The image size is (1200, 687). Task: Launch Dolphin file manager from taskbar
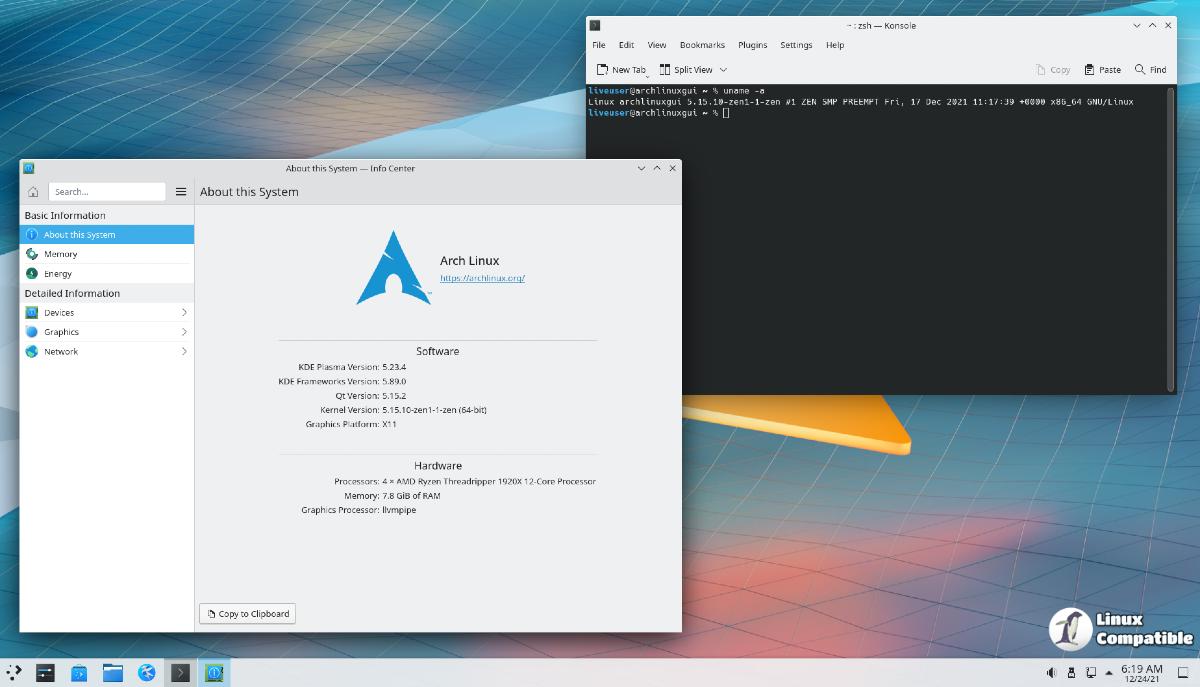112,673
